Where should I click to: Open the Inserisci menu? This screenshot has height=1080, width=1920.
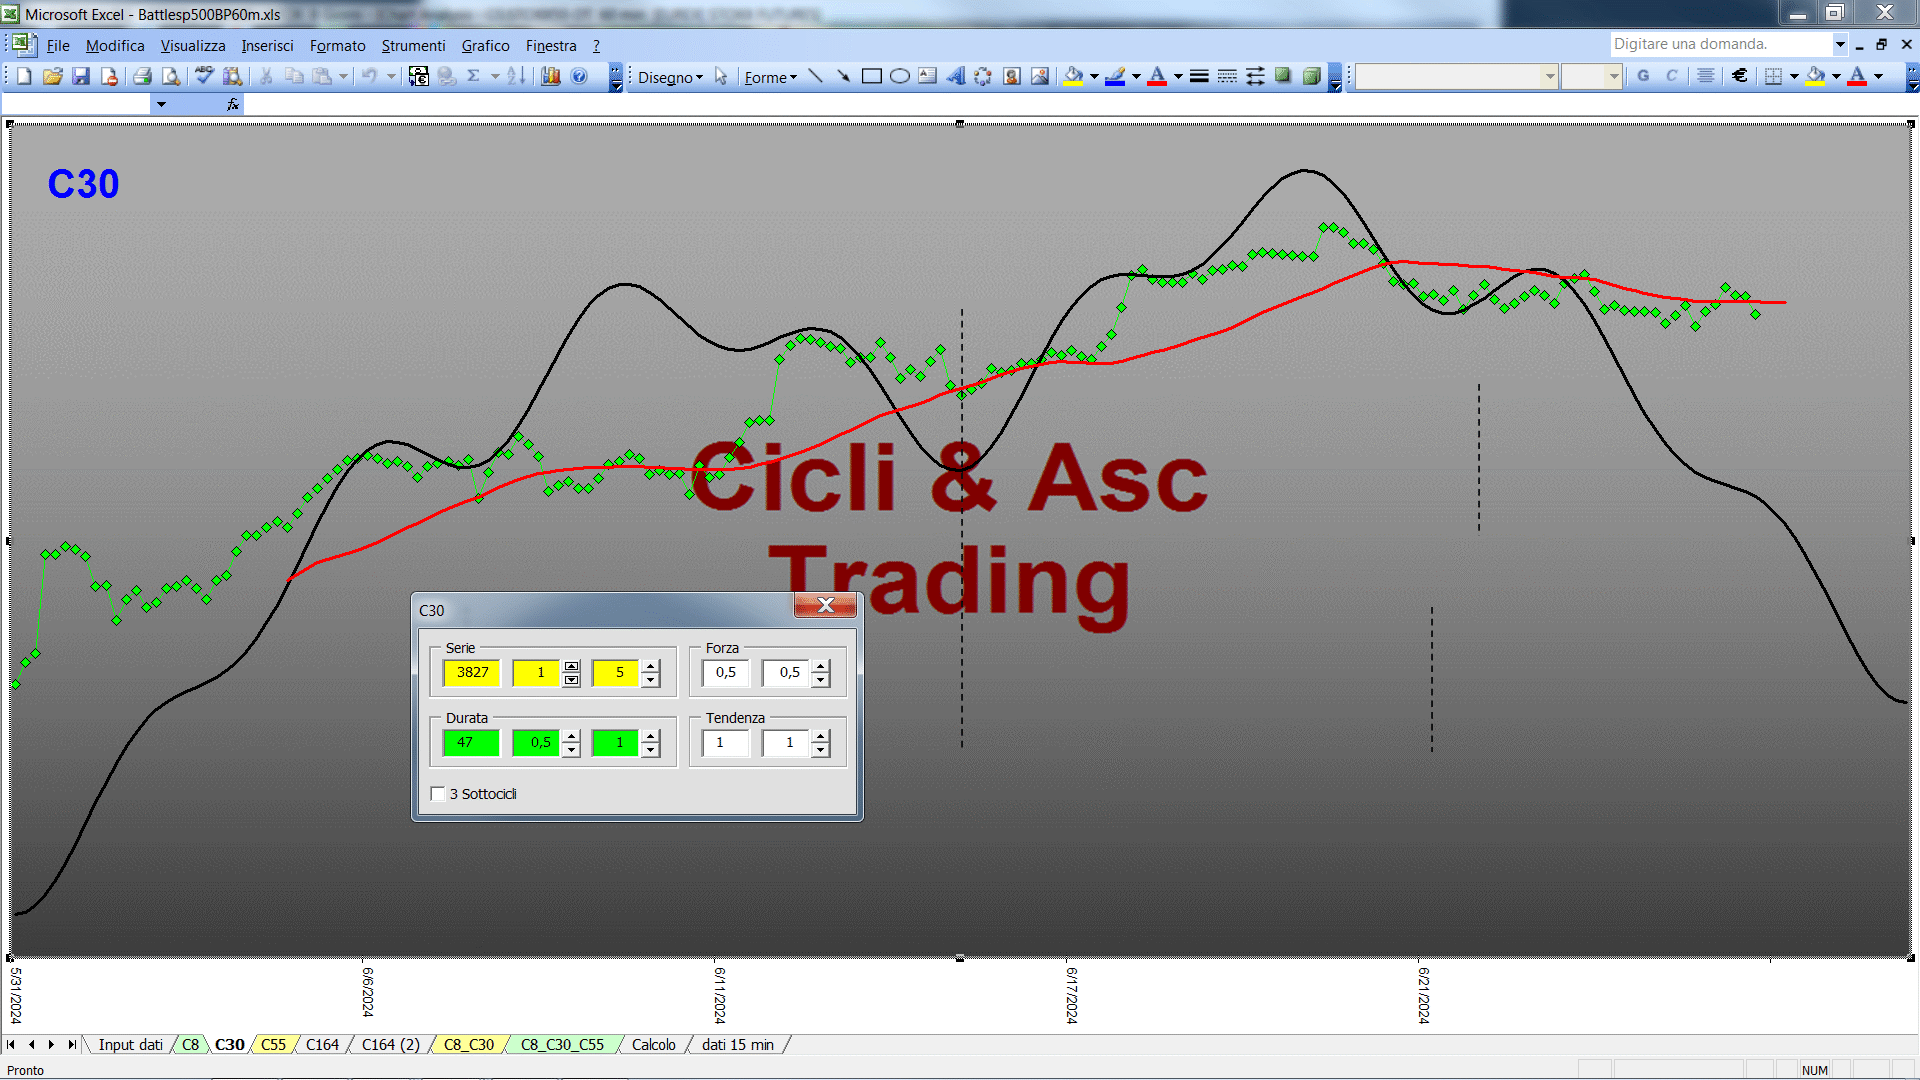(x=267, y=46)
